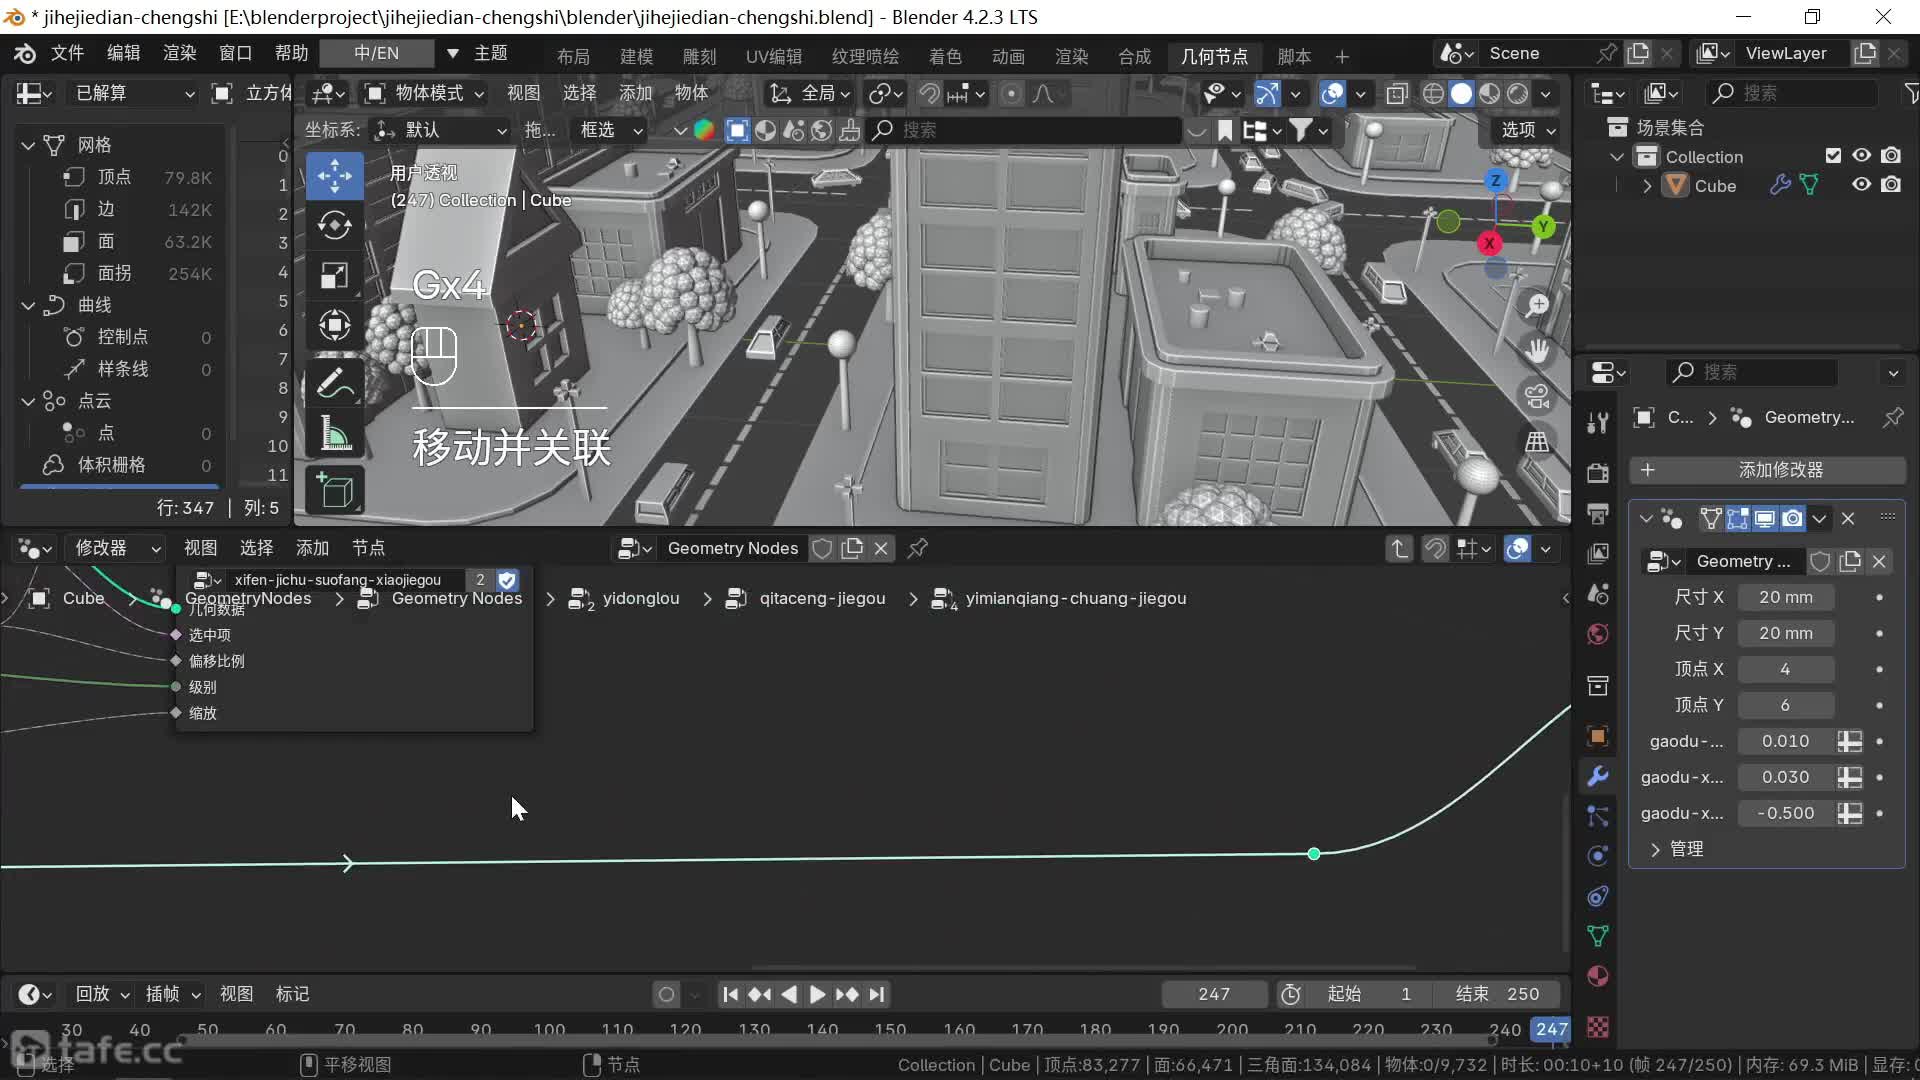Pin the Geometry Nodes node tree
This screenshot has width=1920, height=1080.
pos(917,548)
